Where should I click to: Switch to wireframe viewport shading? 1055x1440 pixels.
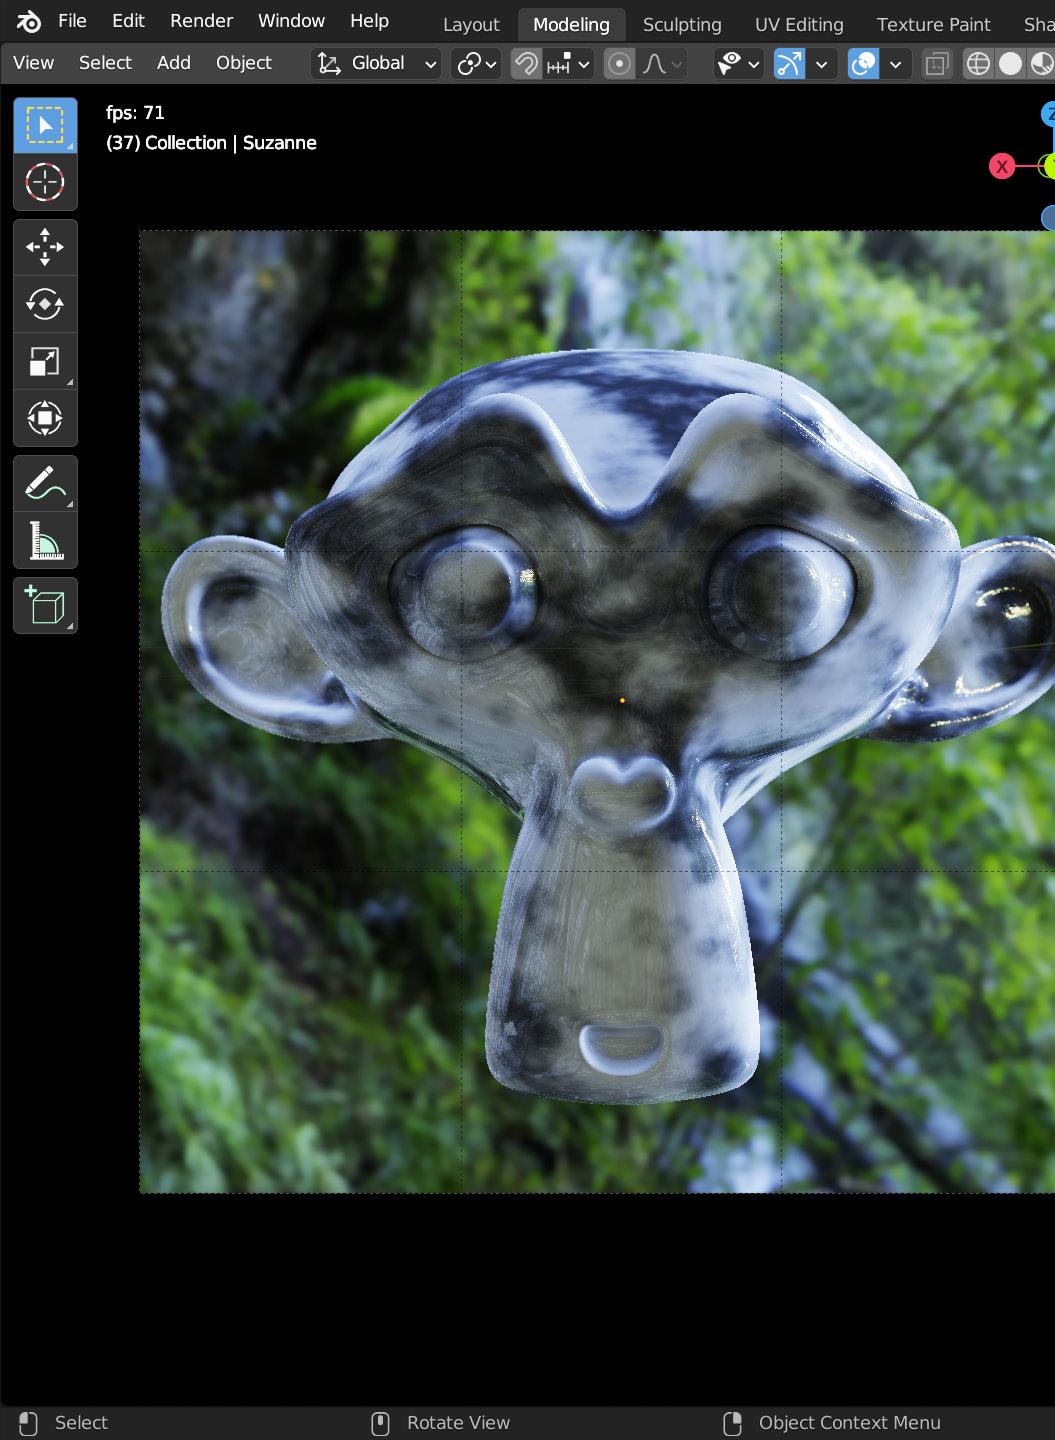click(x=978, y=64)
